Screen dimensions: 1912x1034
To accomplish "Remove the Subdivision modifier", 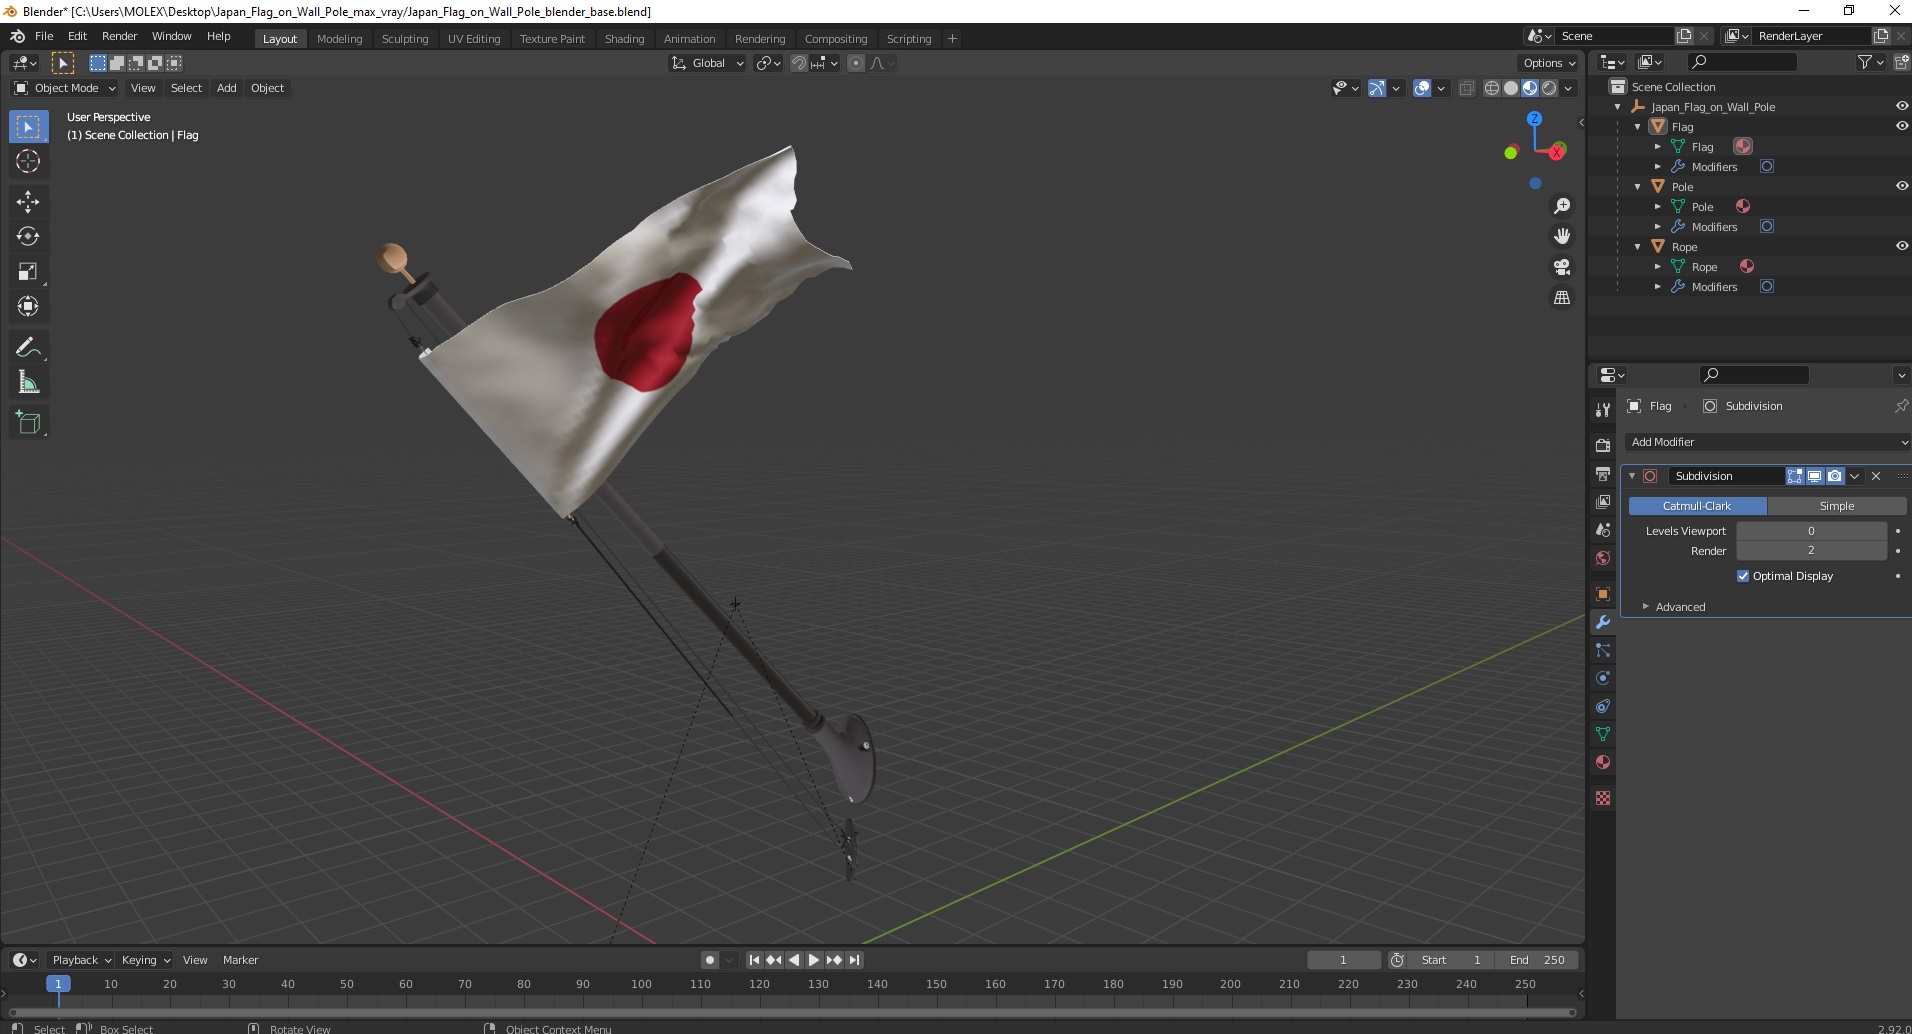I will (1876, 476).
